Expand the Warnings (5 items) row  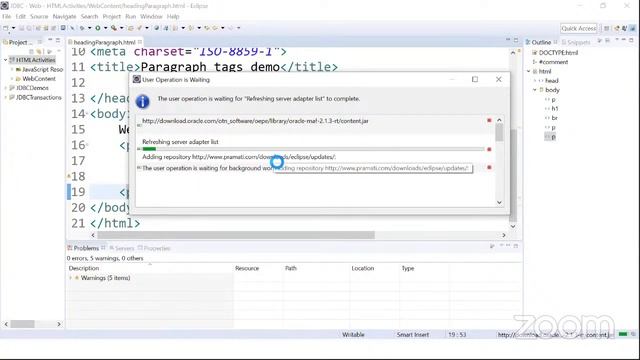[71, 278]
